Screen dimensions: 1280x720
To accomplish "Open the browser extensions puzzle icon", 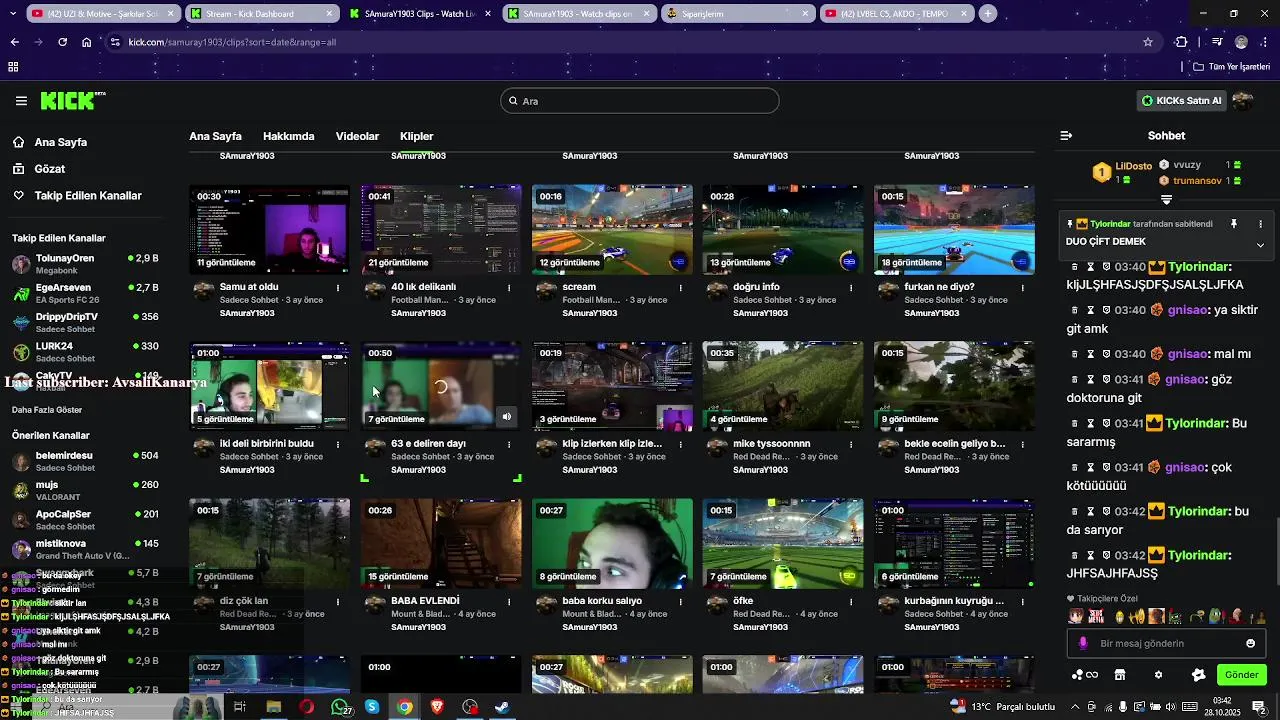I will click(x=1182, y=42).
